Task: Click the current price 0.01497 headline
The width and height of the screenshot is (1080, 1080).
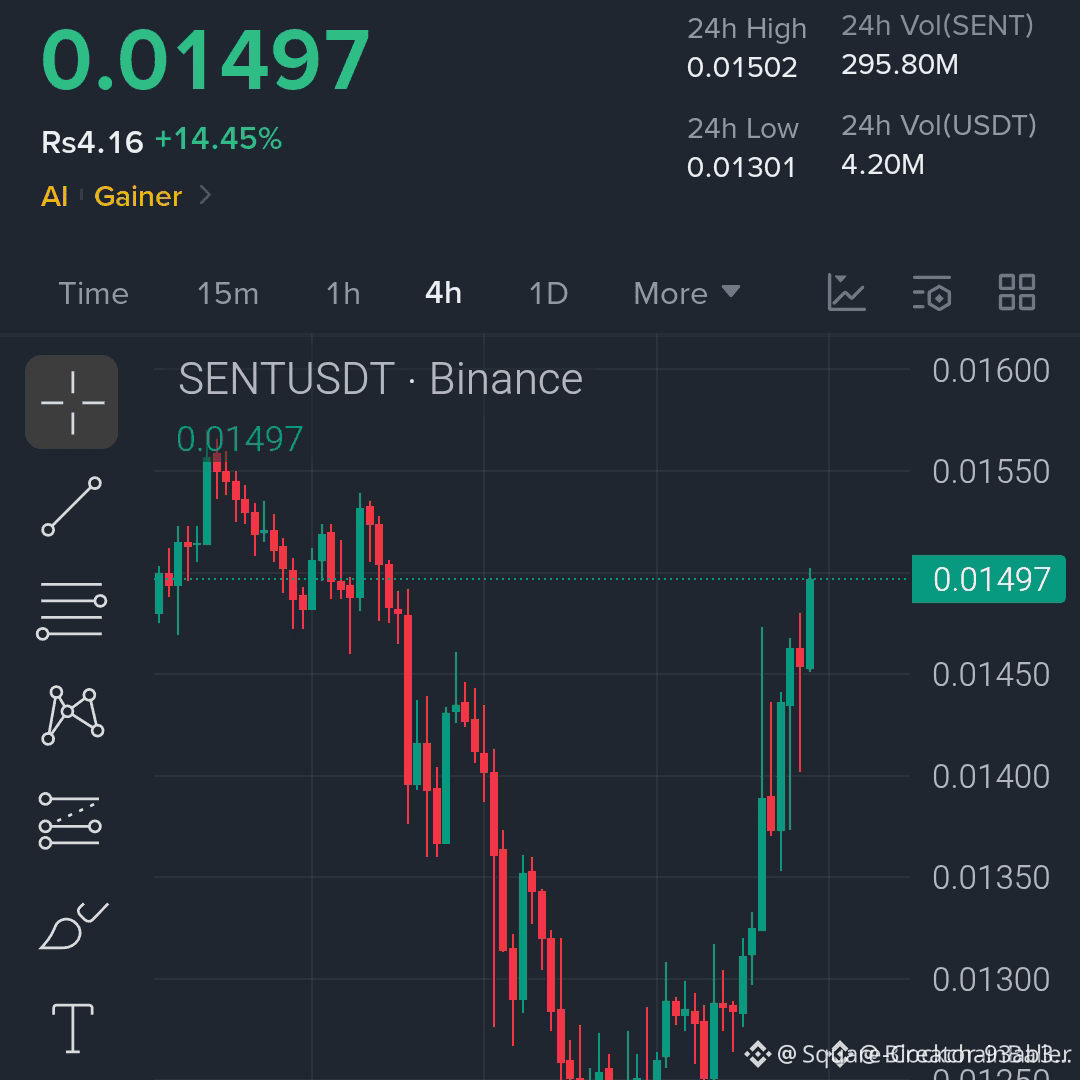Action: pyautogui.click(x=205, y=60)
